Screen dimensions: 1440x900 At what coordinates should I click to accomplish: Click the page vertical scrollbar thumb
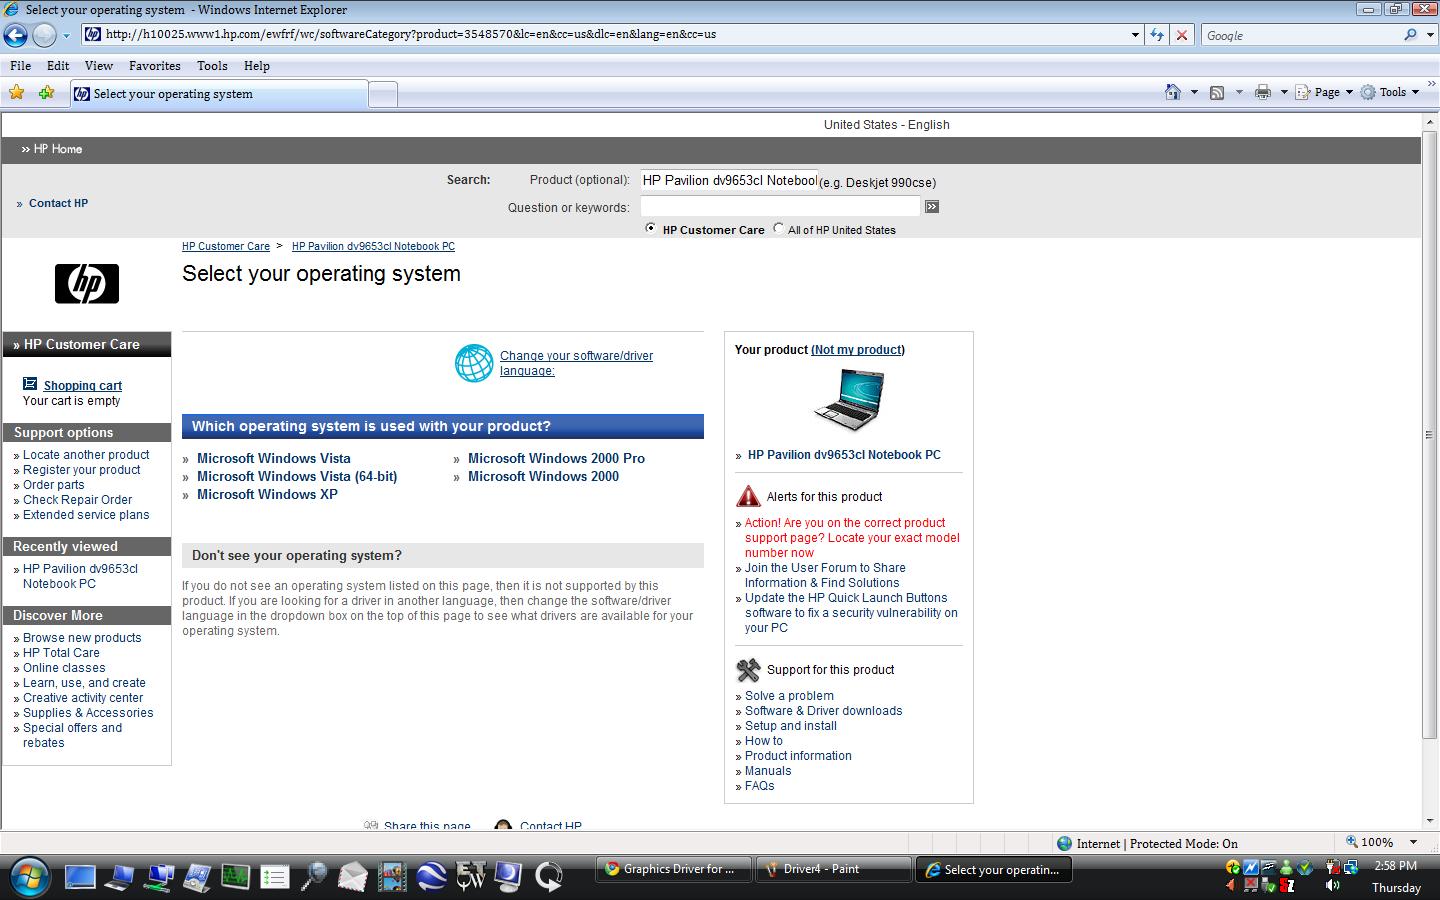click(1431, 435)
